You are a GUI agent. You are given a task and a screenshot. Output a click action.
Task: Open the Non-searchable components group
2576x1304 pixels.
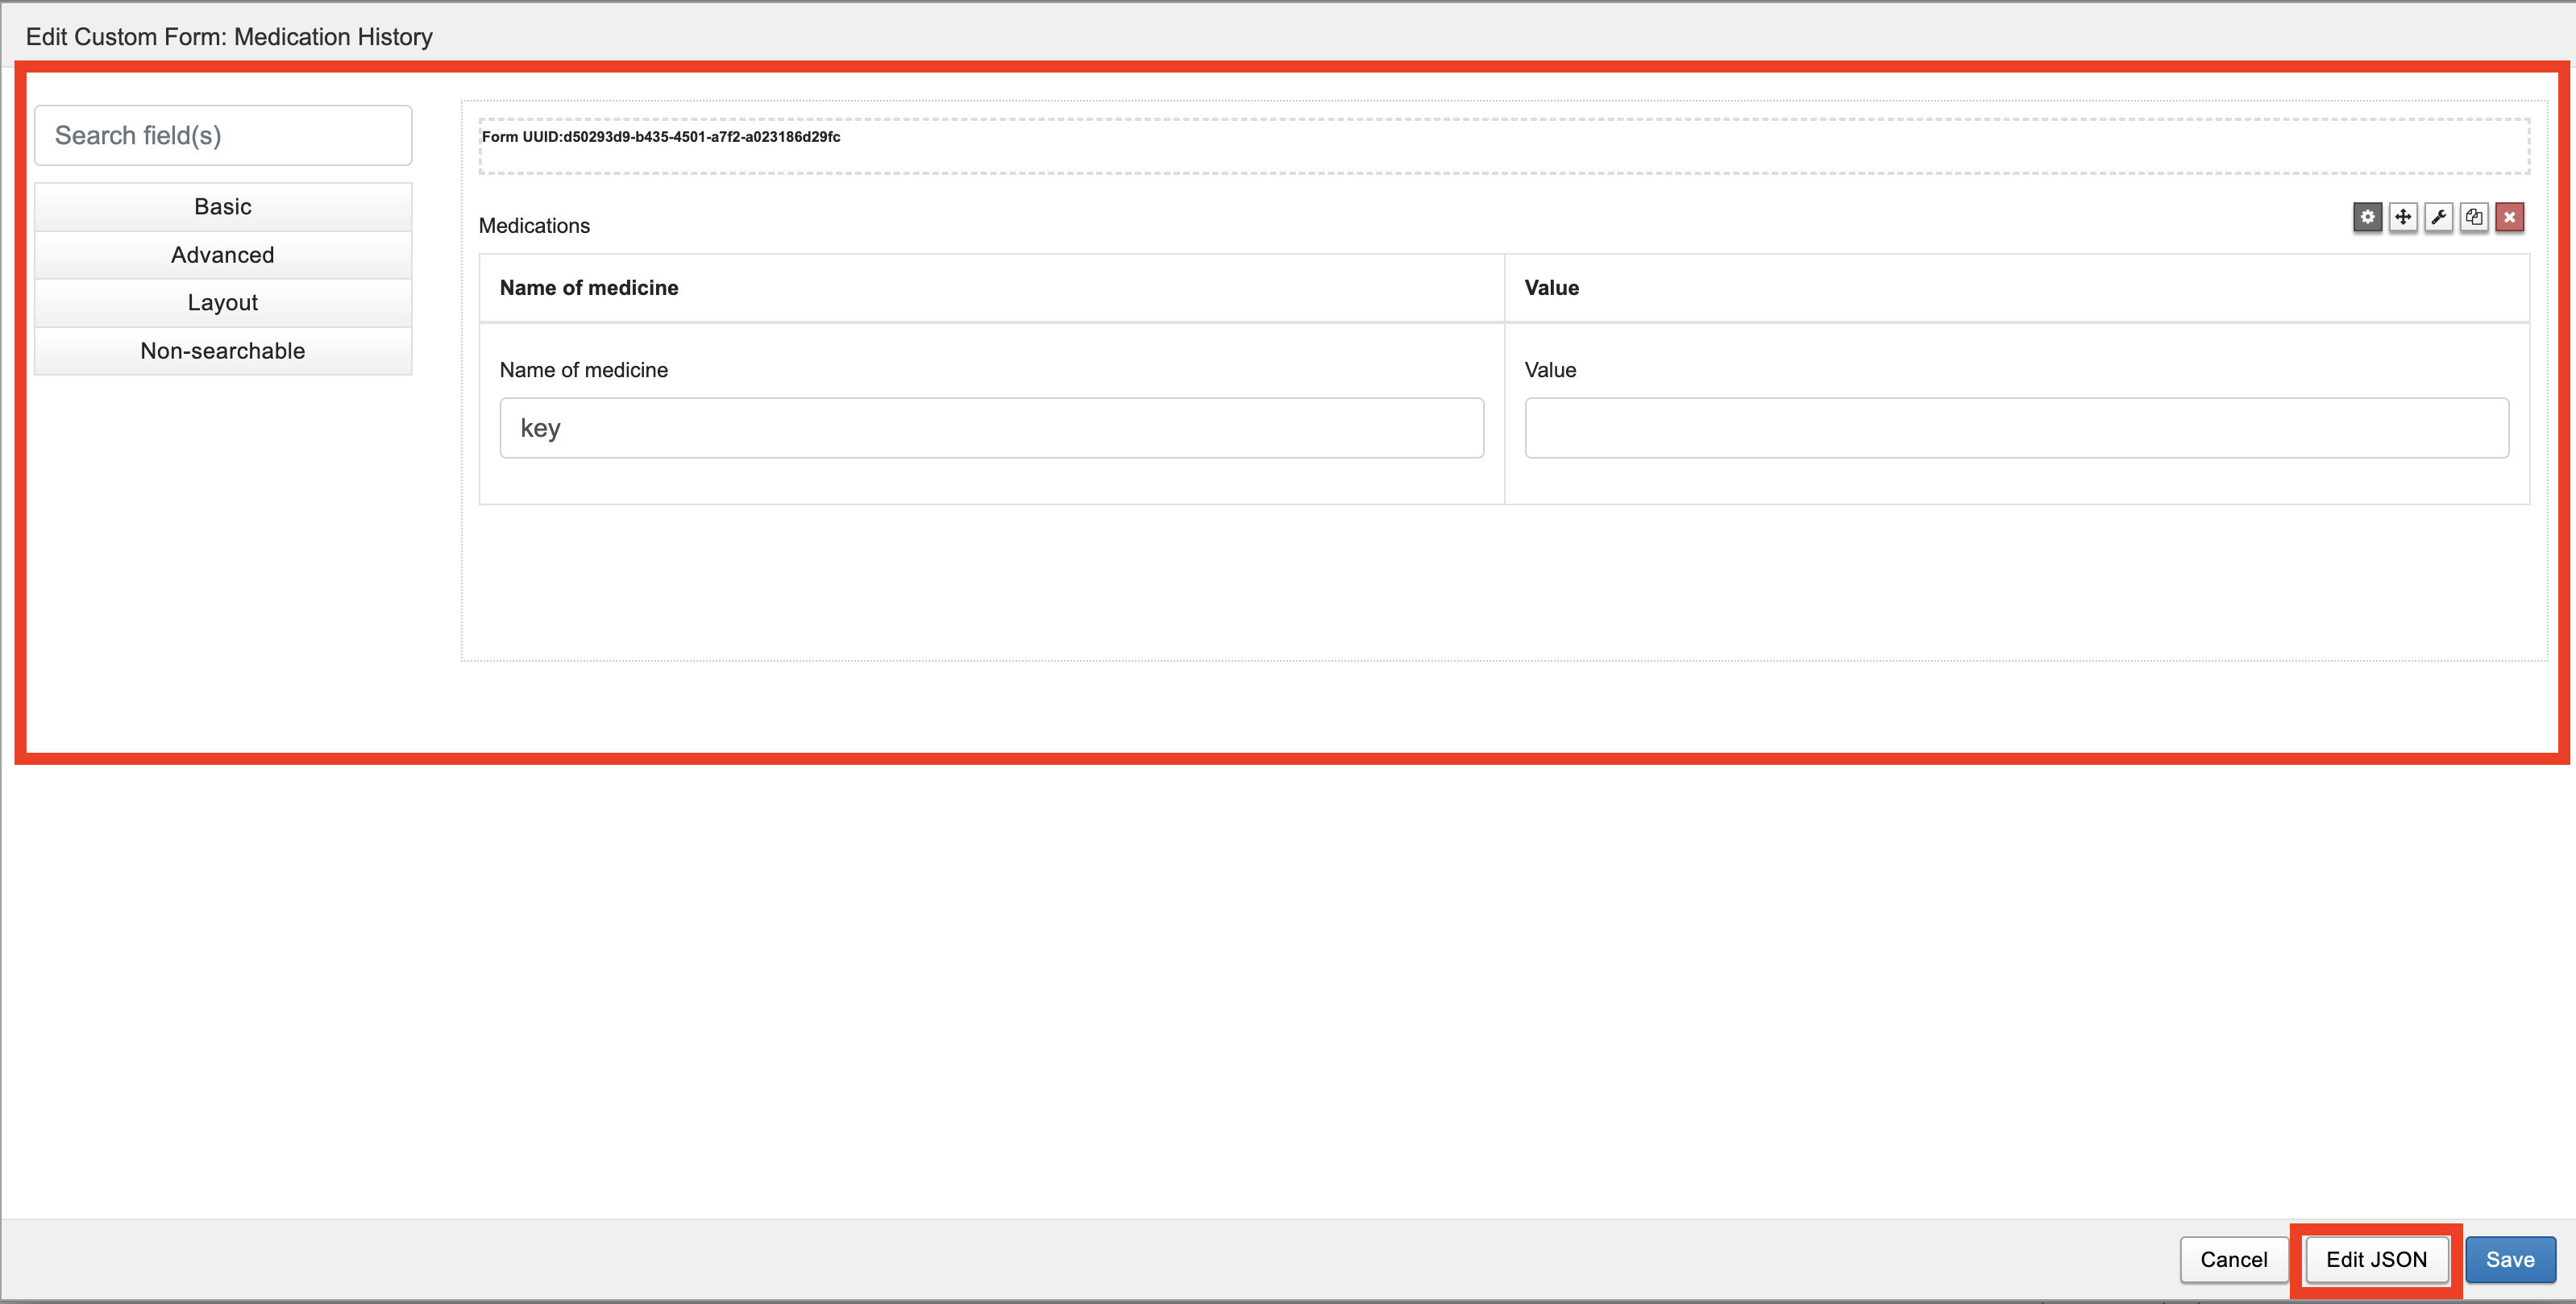(223, 351)
